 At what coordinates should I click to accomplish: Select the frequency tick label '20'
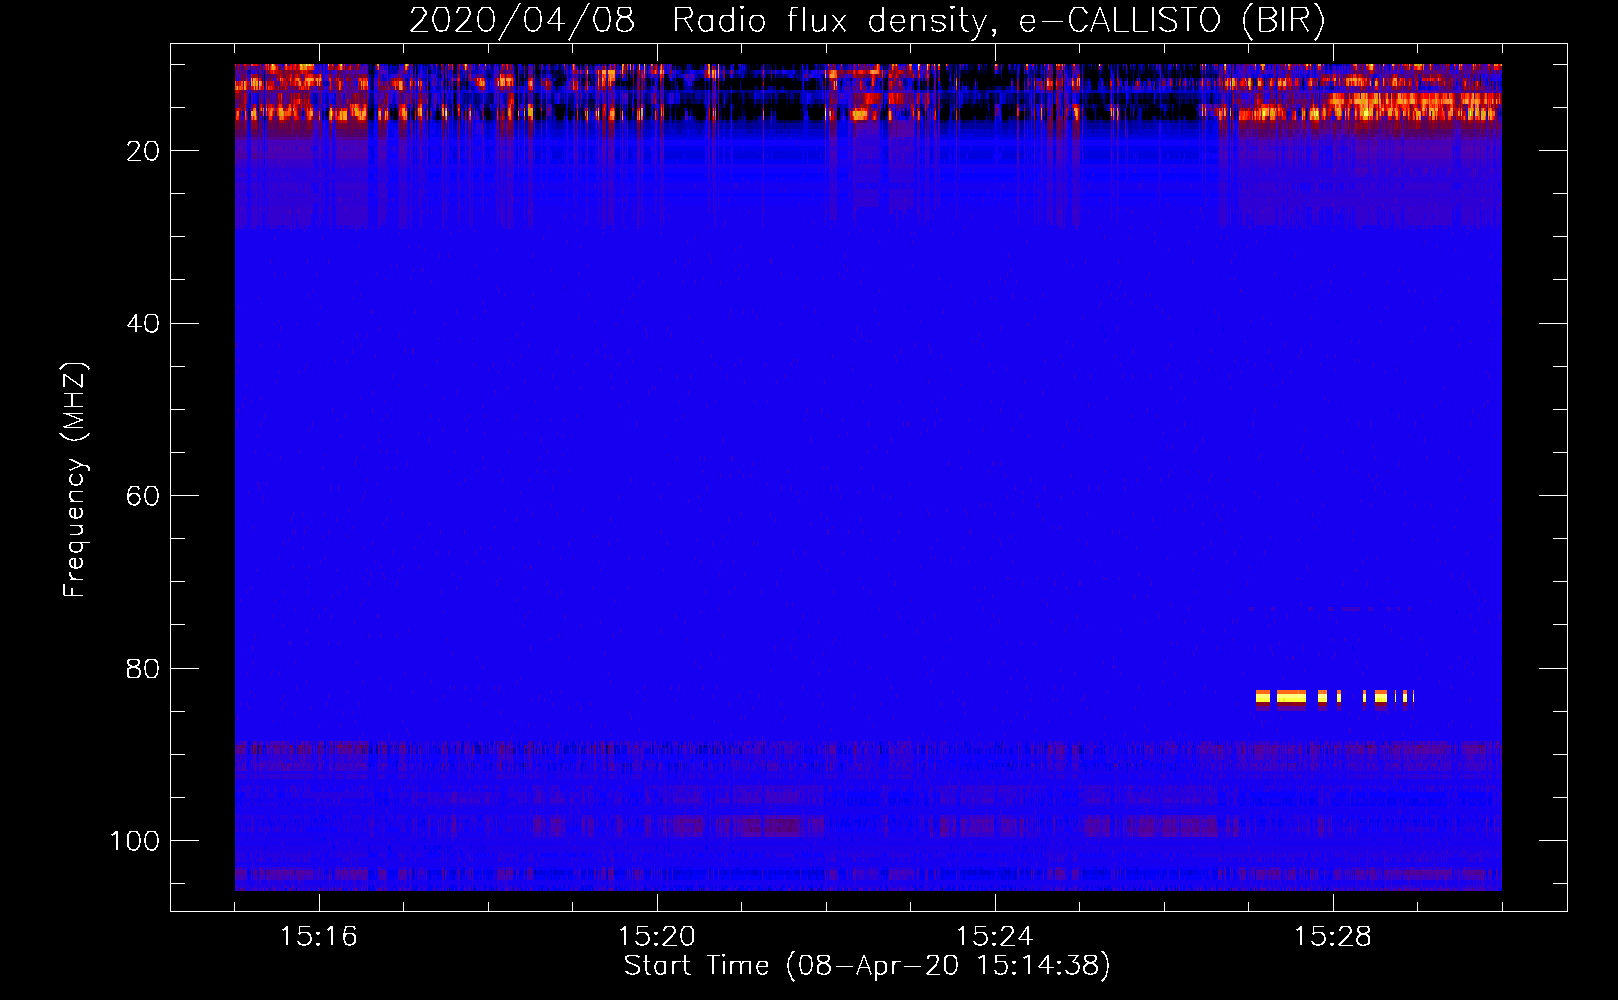(143, 151)
